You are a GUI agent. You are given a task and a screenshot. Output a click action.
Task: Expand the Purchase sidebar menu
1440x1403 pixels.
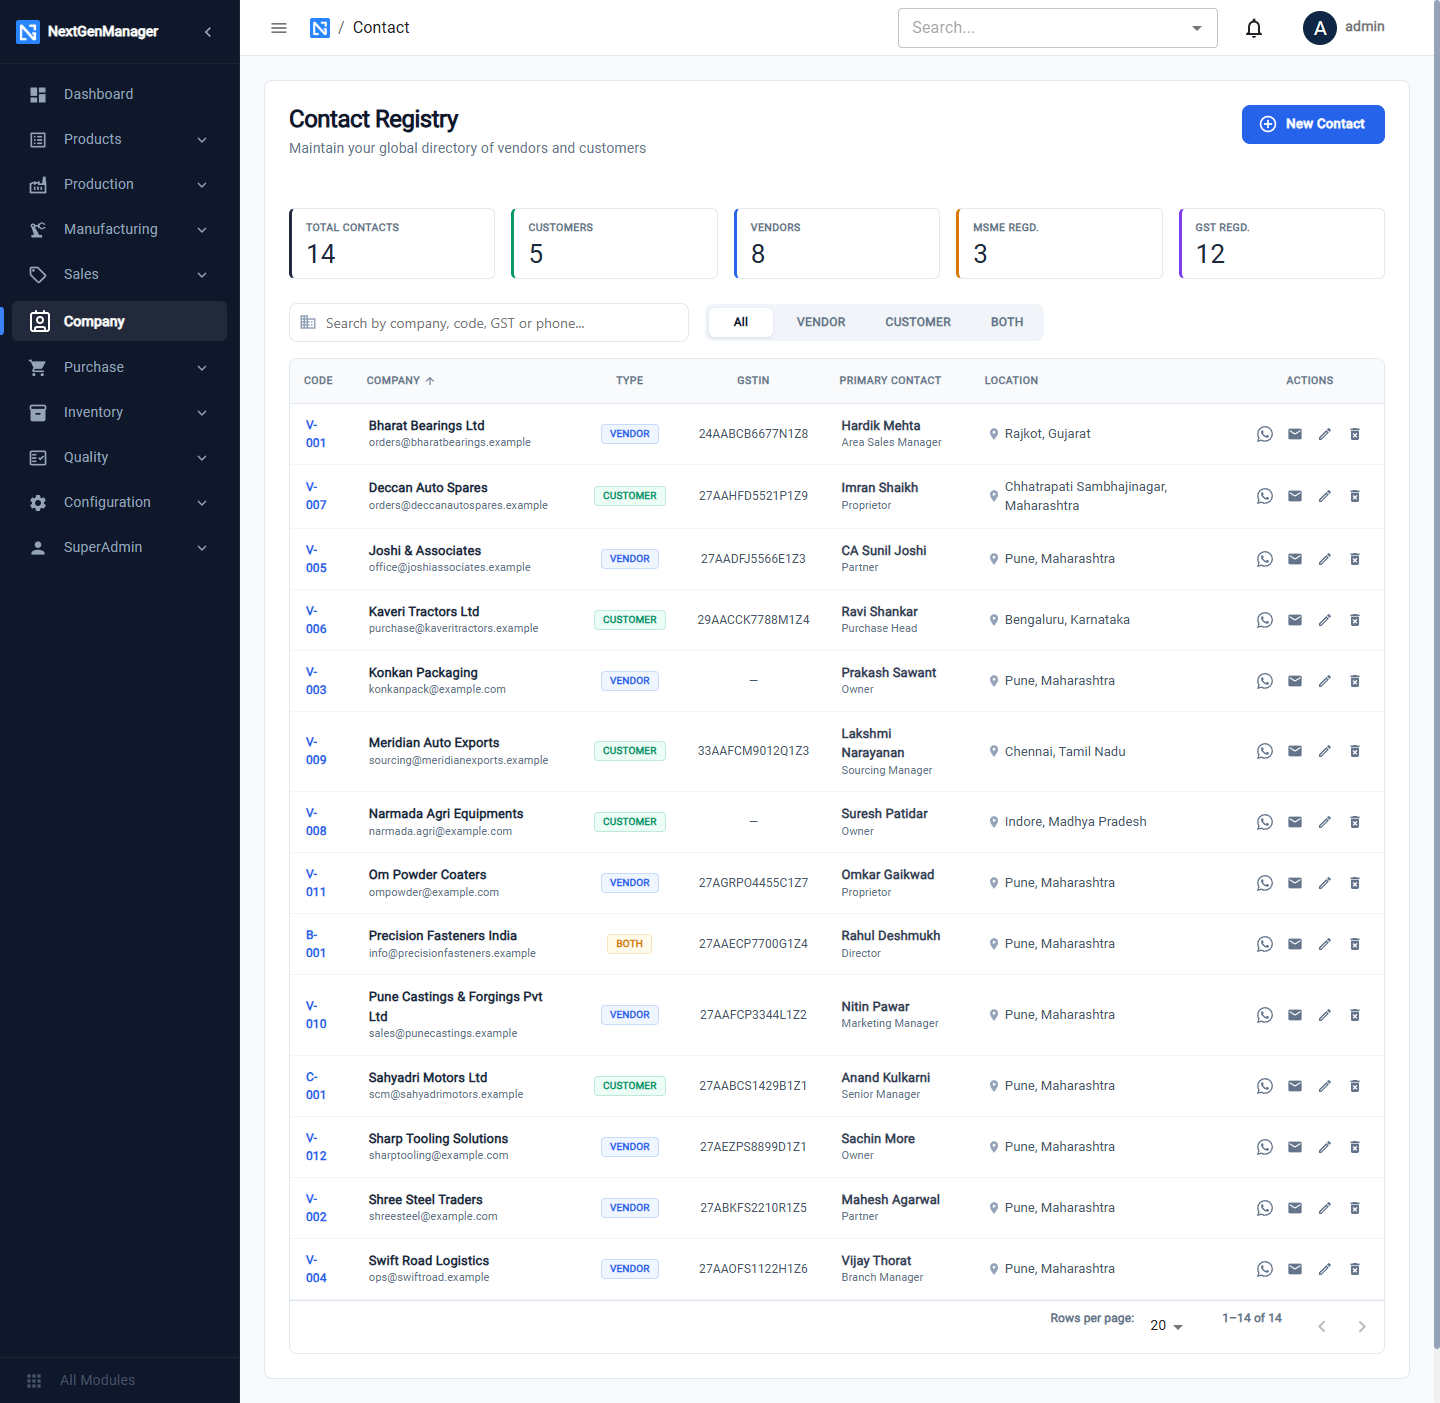120,367
